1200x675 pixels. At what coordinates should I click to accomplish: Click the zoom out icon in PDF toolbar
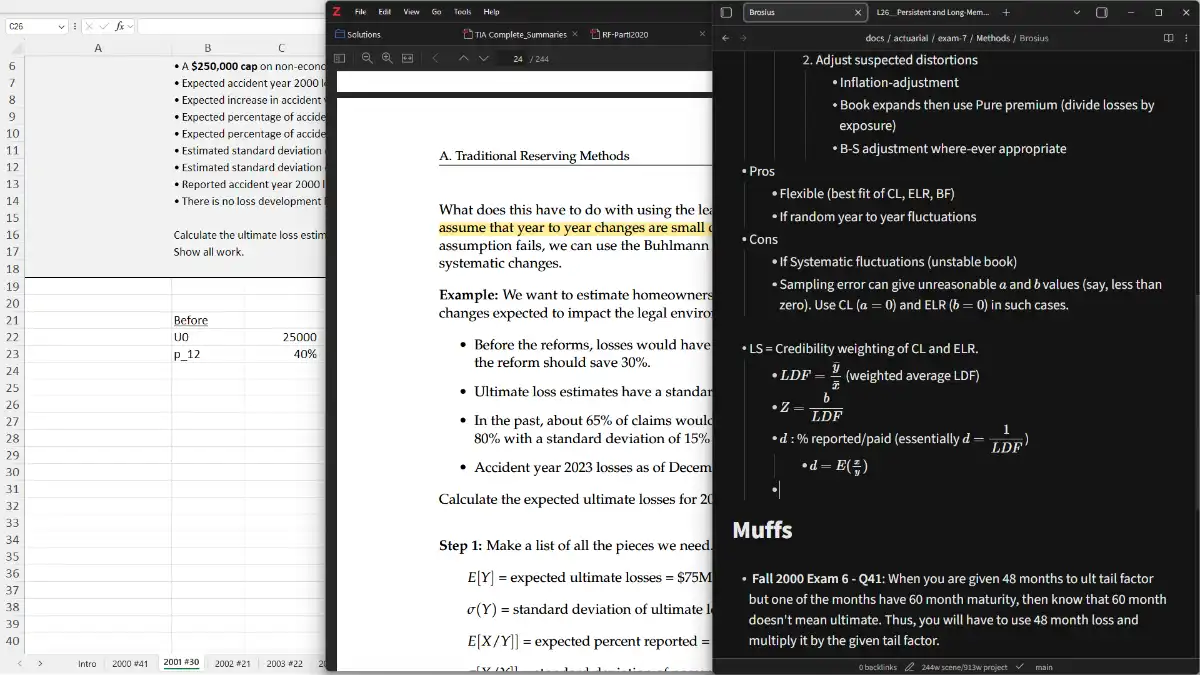[x=367, y=59]
